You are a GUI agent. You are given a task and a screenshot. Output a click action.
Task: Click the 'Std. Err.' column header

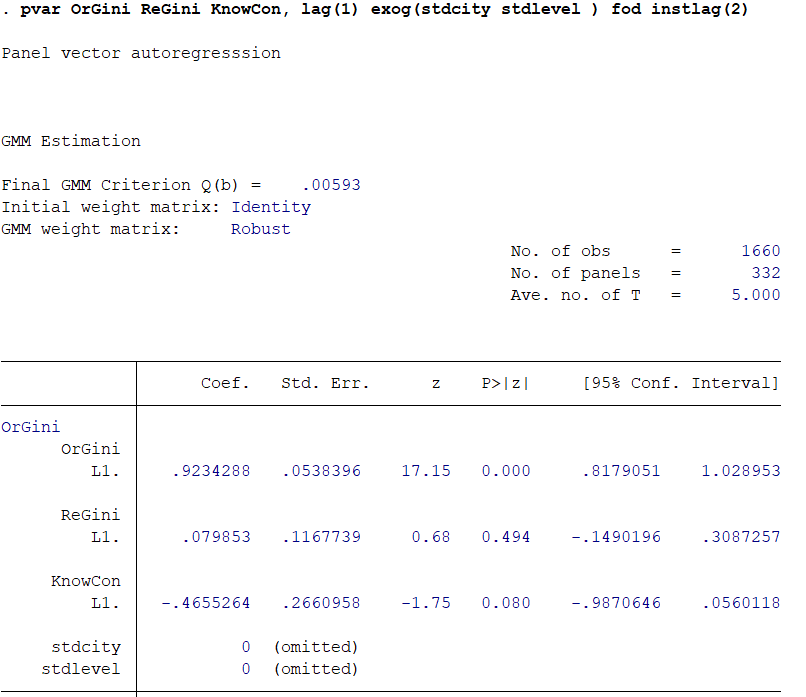tap(325, 383)
